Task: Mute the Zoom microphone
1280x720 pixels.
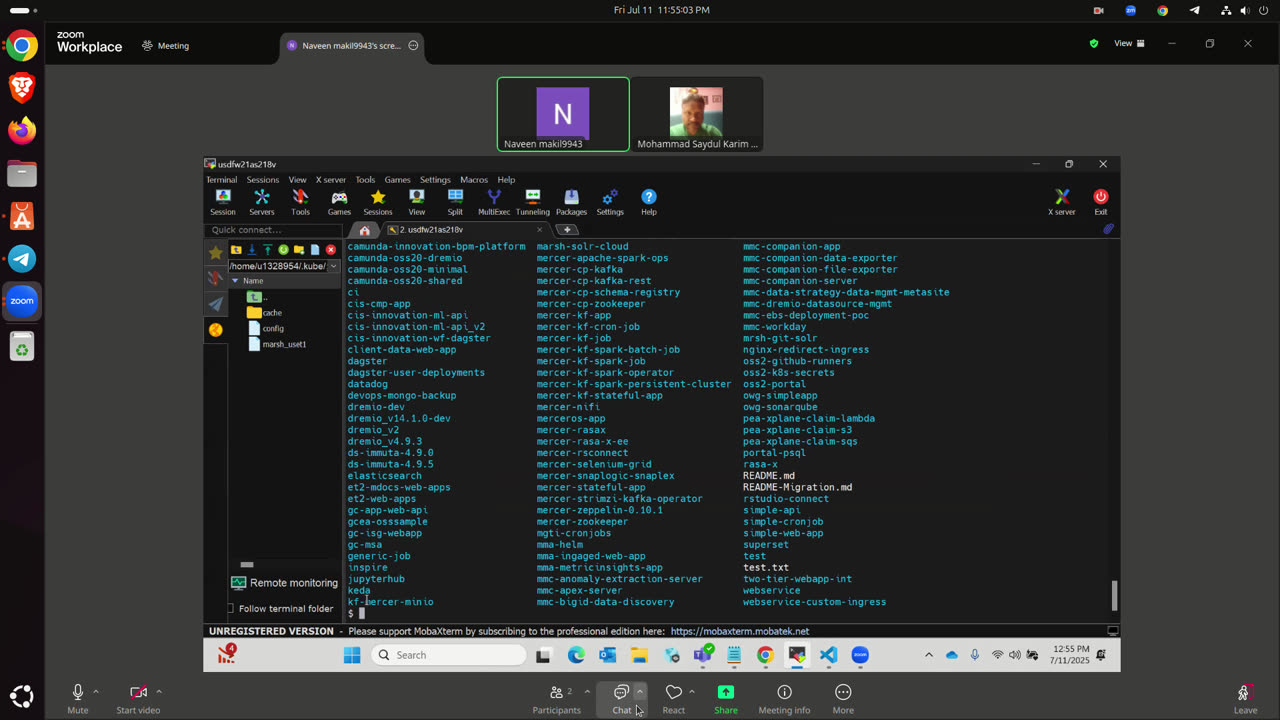Action: tap(78, 698)
